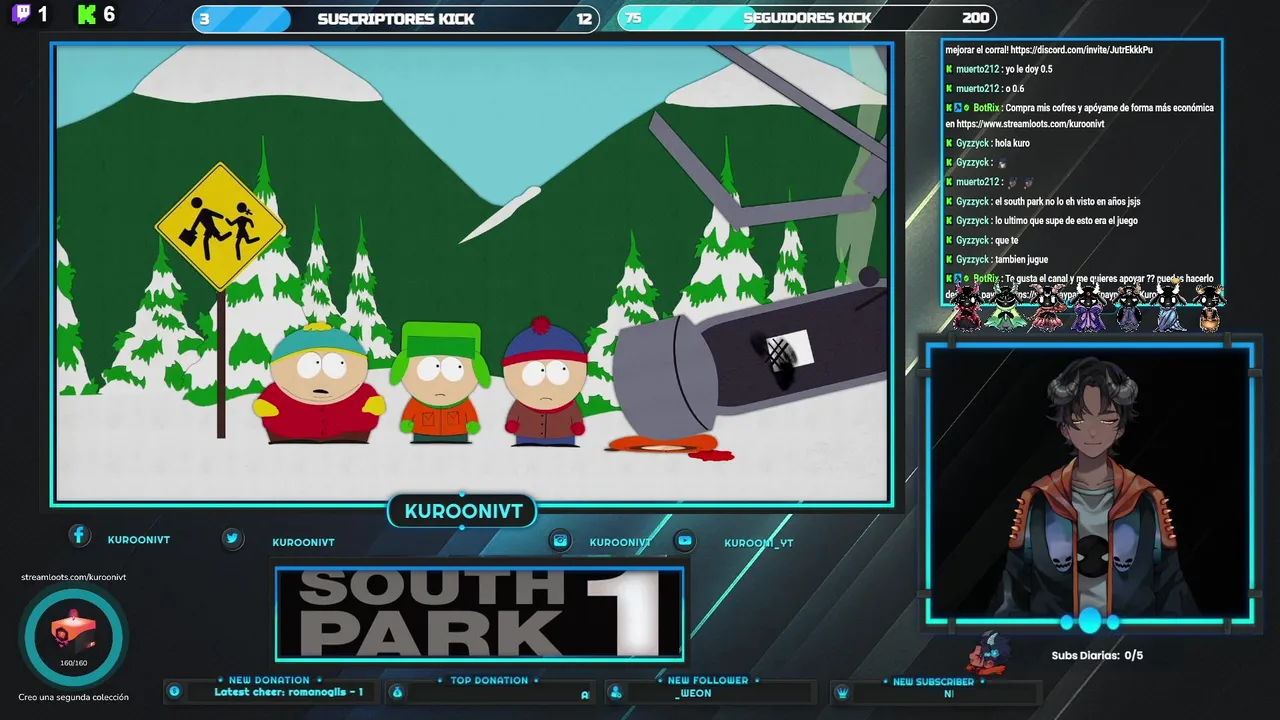1280x720 pixels.
Task: Click the NEW DONATION label
Action: click(x=269, y=680)
